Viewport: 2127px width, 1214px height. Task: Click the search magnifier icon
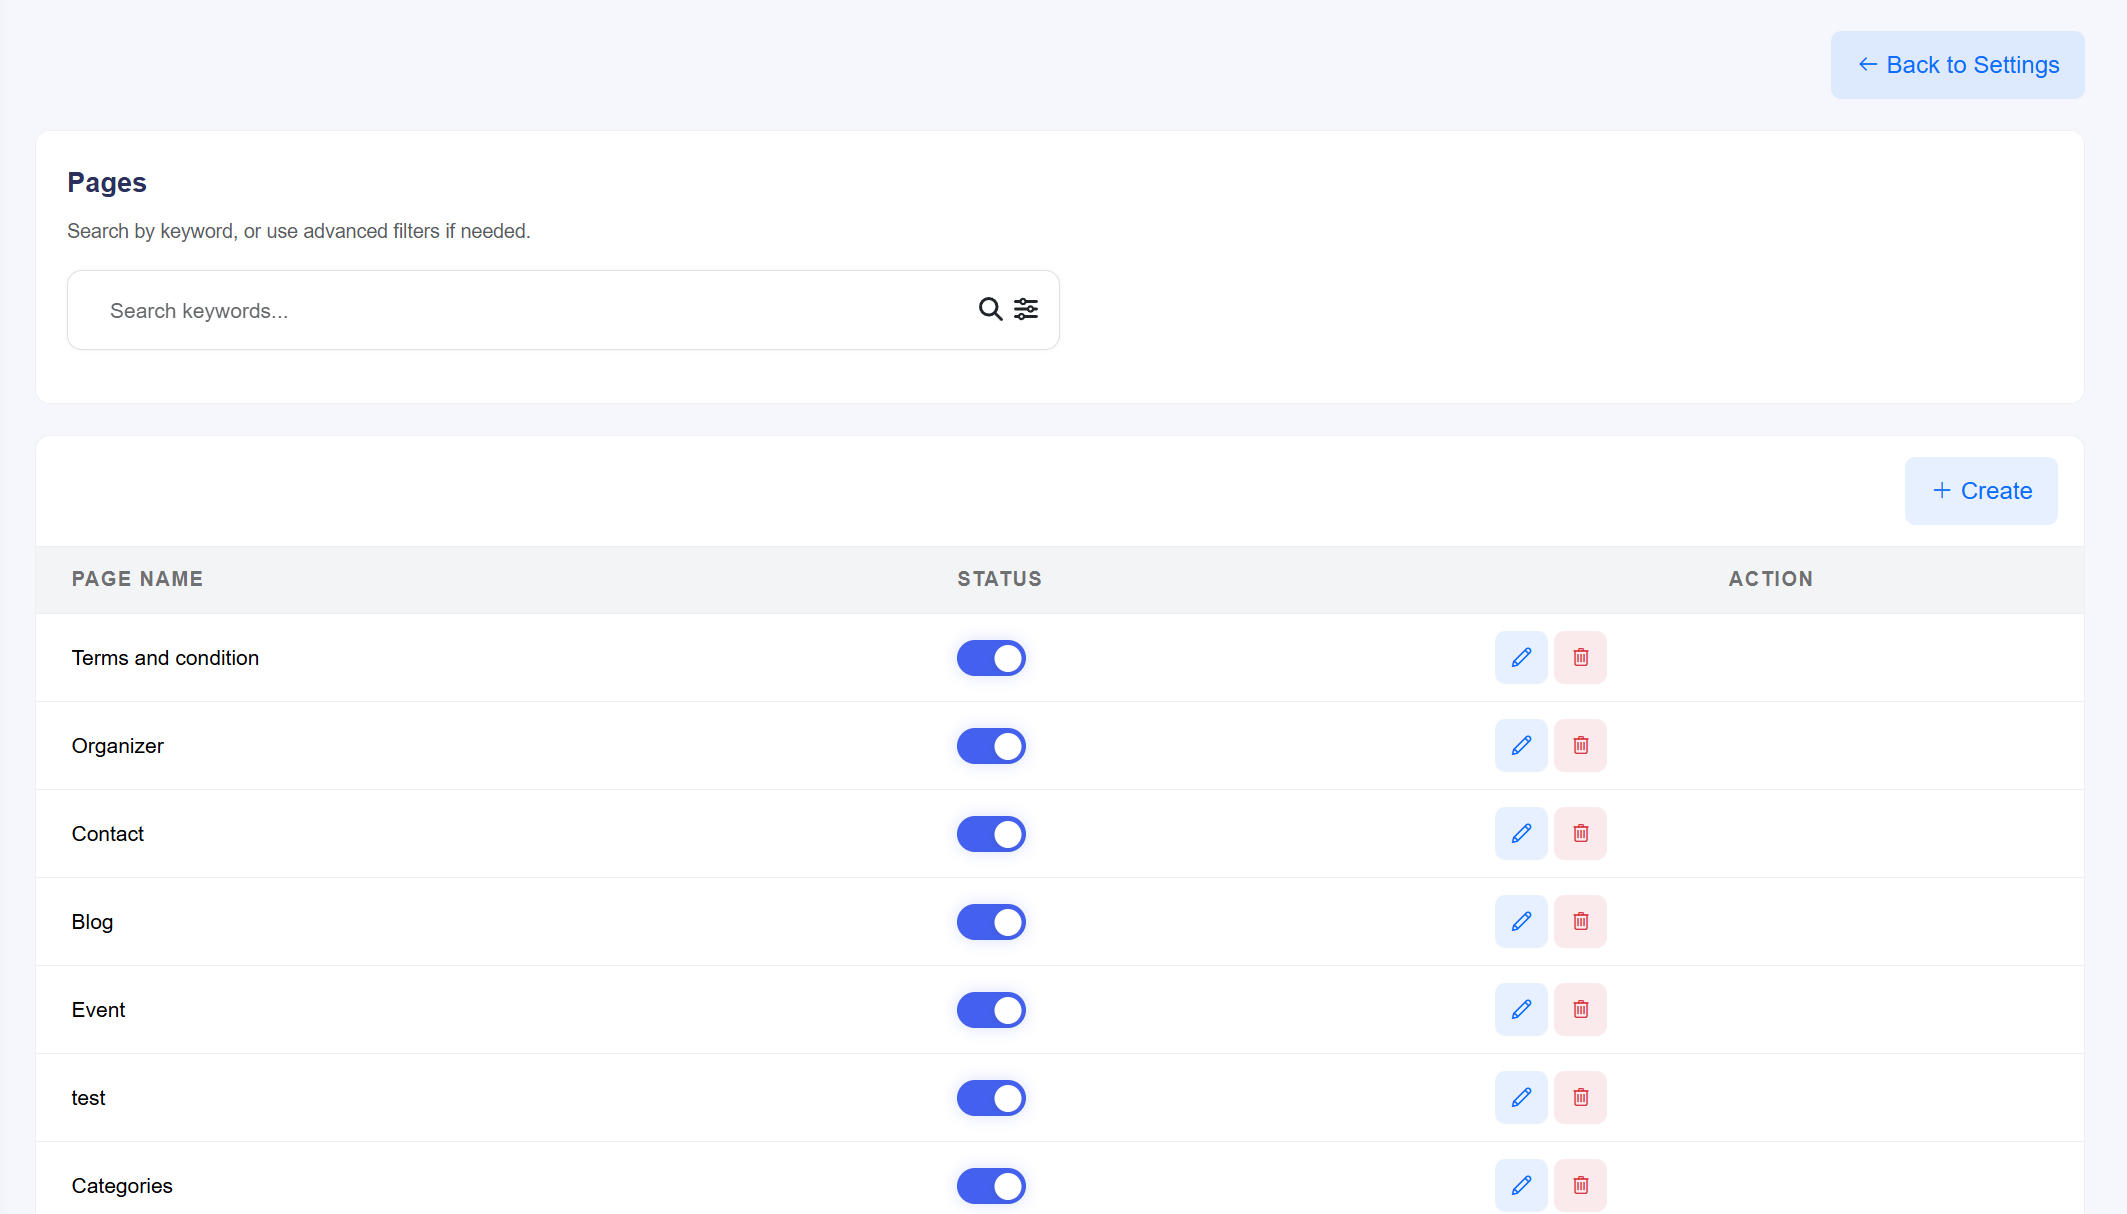pyautogui.click(x=989, y=309)
